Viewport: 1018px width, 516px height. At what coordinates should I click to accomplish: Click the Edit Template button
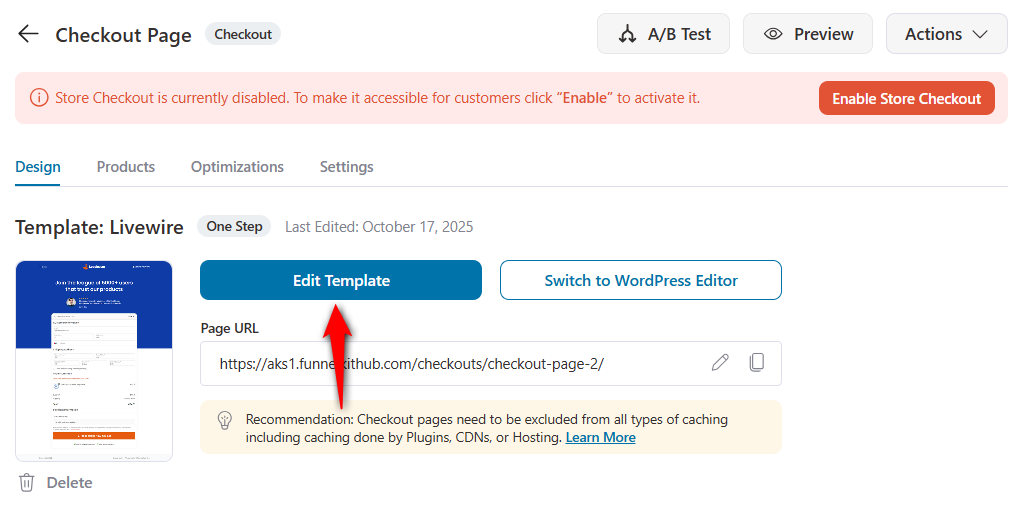[341, 281]
